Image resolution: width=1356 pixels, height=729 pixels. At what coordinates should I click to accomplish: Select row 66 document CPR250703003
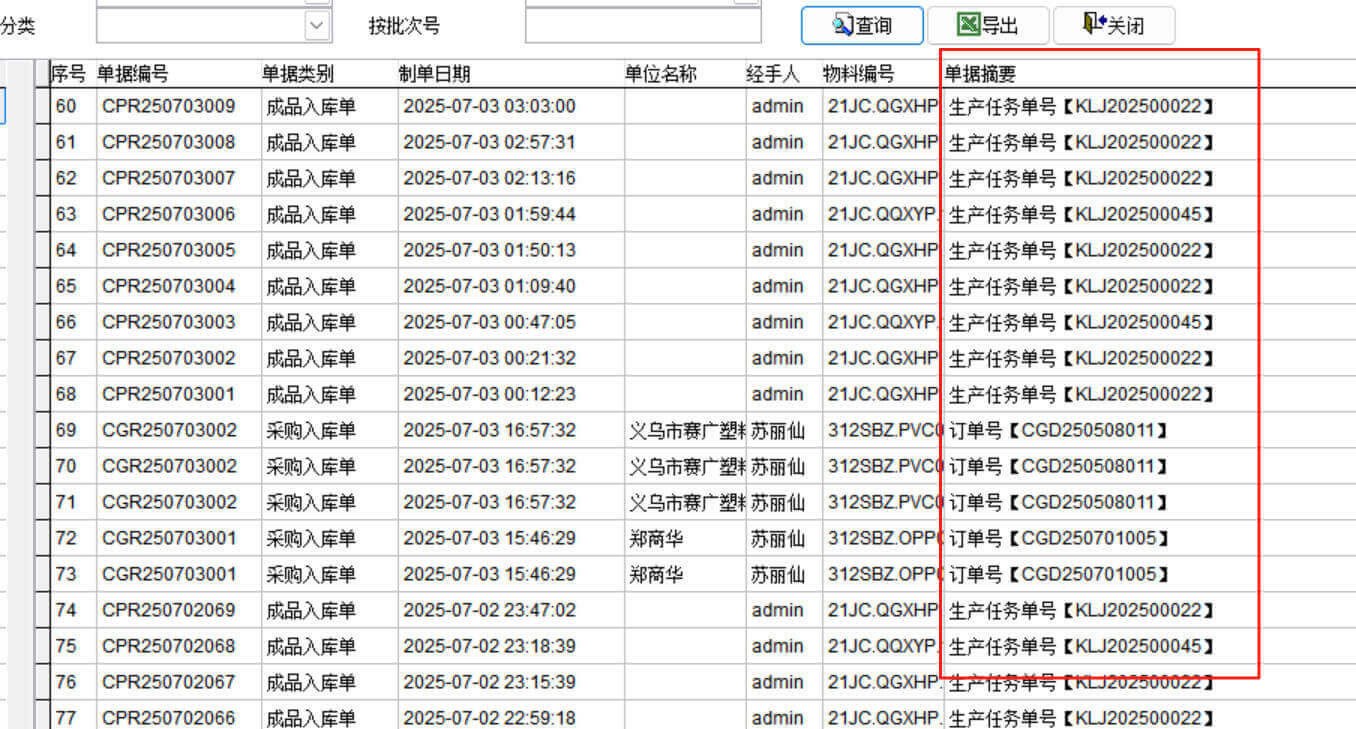(169, 323)
